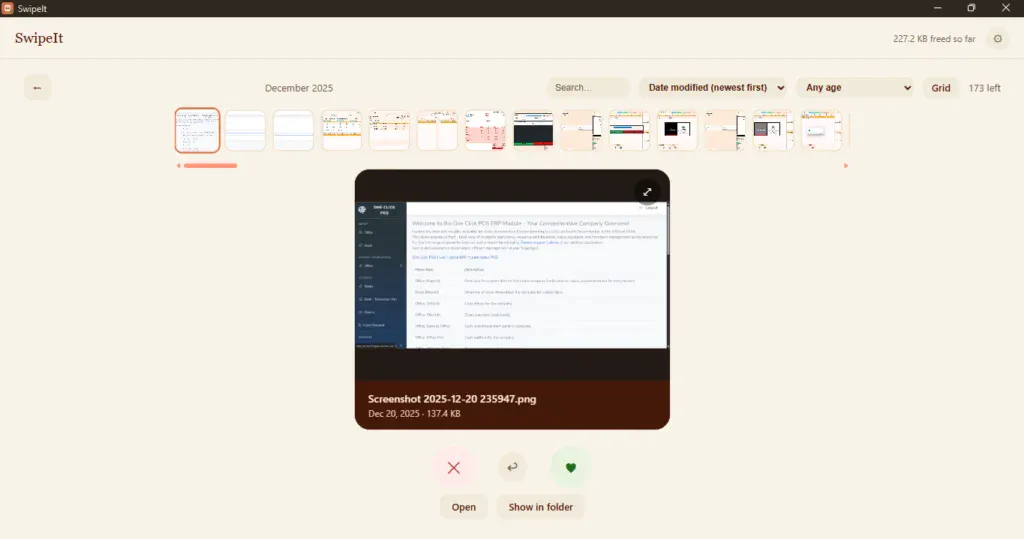Screen dimensions: 1024x539
Task: Select the fifth thumbnail in the strip
Action: (389, 131)
